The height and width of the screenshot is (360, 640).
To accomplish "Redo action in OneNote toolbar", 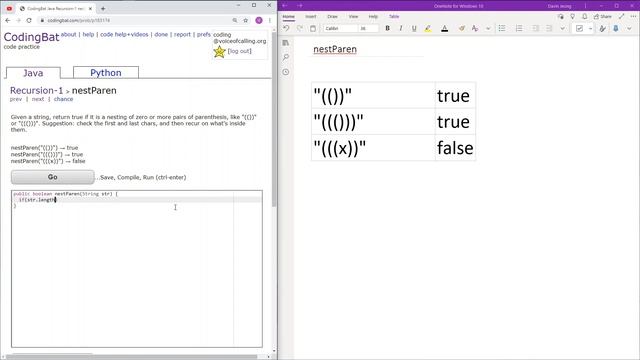I will (x=300, y=29).
